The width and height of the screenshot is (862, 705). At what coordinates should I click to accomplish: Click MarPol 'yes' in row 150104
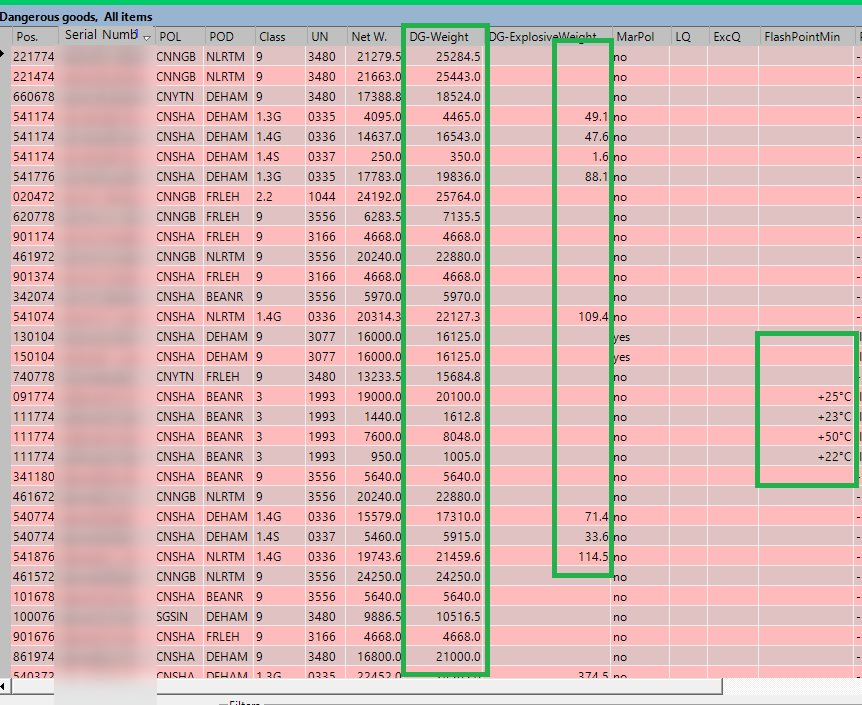[x=622, y=357]
